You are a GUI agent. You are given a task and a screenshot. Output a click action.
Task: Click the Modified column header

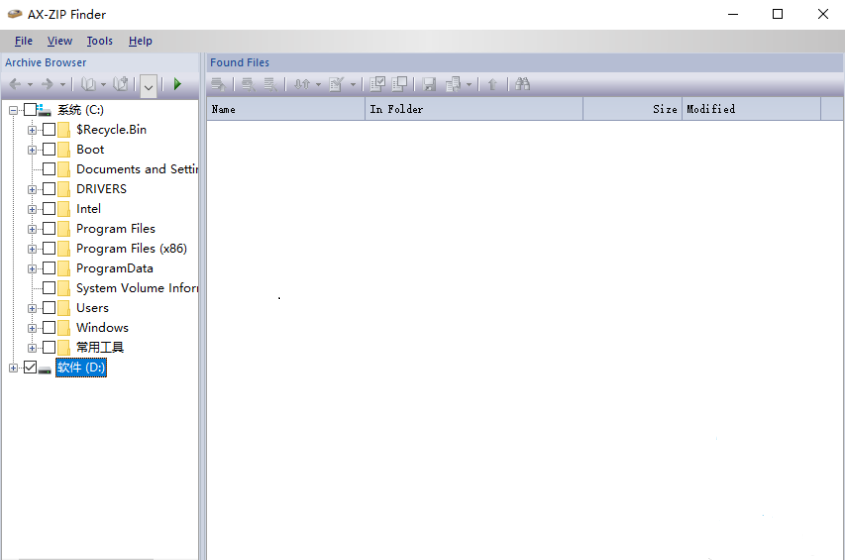750,109
